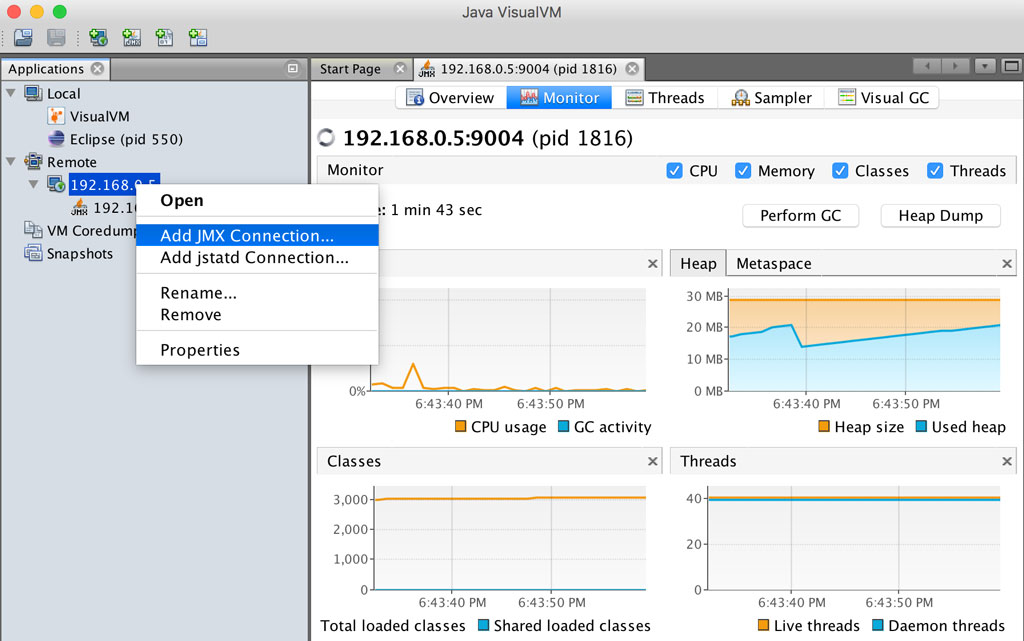Close the Applications panel tab

click(x=97, y=69)
